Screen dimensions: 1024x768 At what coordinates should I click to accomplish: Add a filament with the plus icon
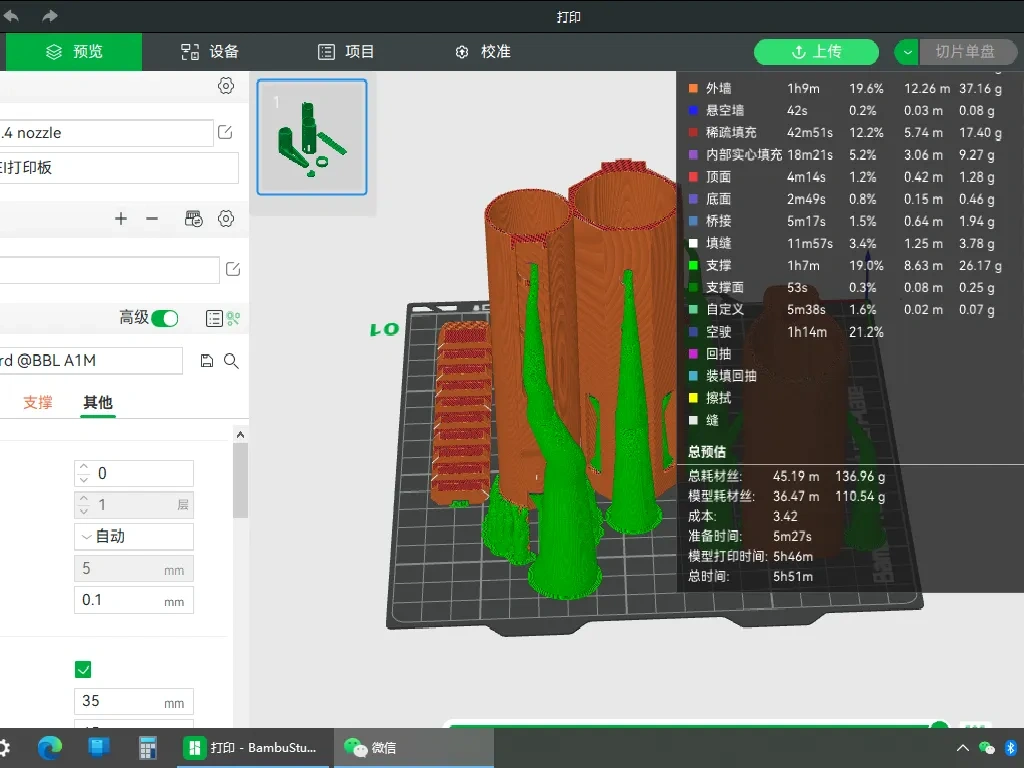pyautogui.click(x=121, y=218)
